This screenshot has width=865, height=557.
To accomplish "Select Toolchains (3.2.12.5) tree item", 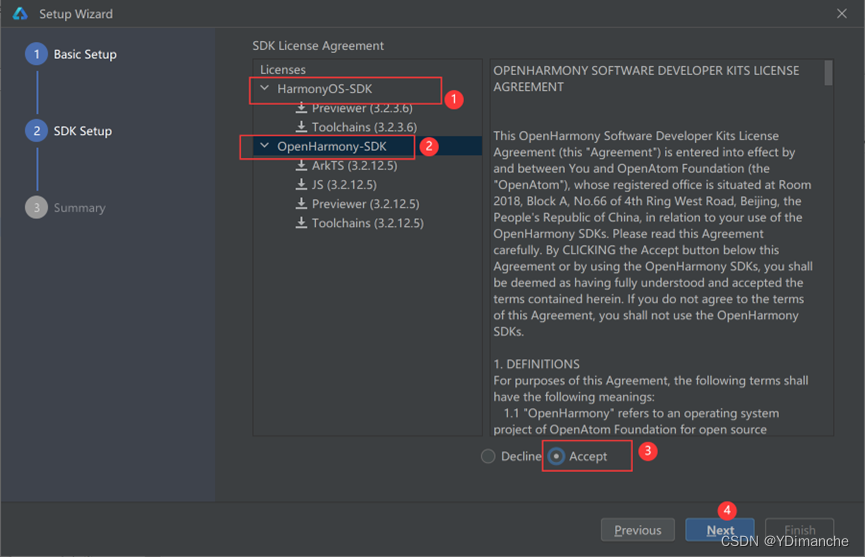I will click(x=367, y=223).
